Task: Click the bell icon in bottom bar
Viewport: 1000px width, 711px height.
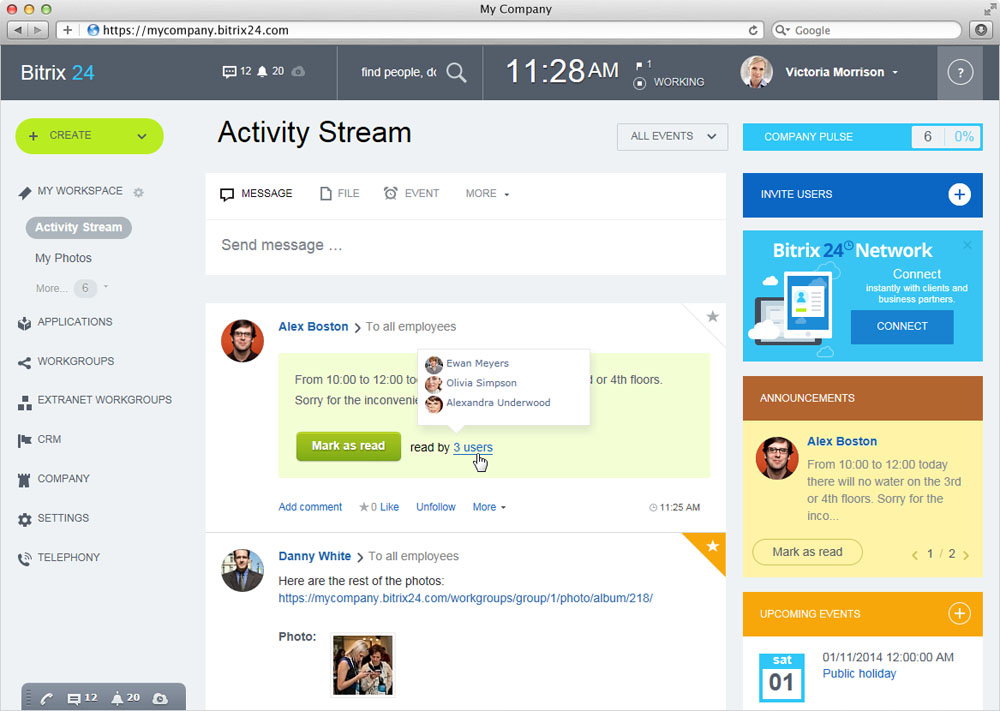Action: click(x=117, y=699)
